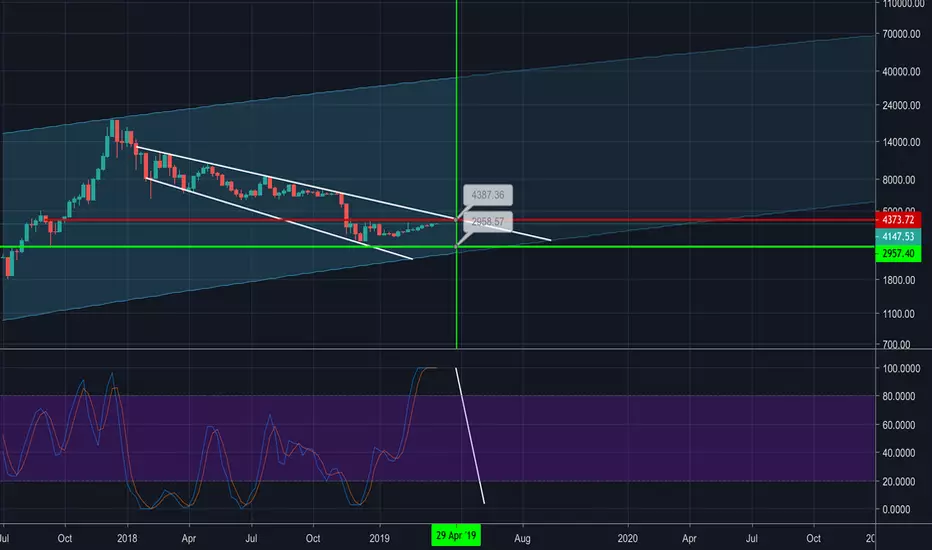This screenshot has width=932, height=550.
Task: Select the 2958.57 tooltip bubble
Action: [487, 222]
